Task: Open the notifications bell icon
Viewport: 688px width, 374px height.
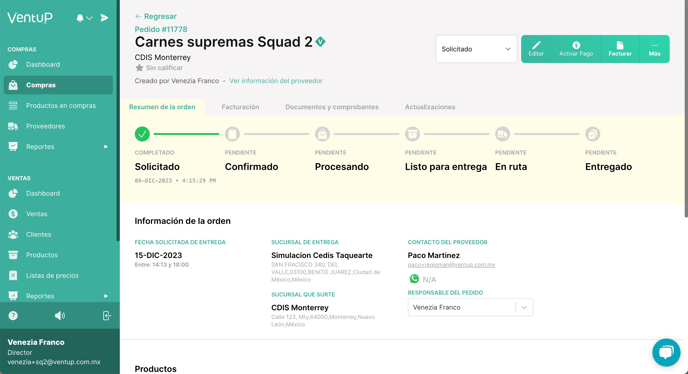Action: [x=80, y=18]
